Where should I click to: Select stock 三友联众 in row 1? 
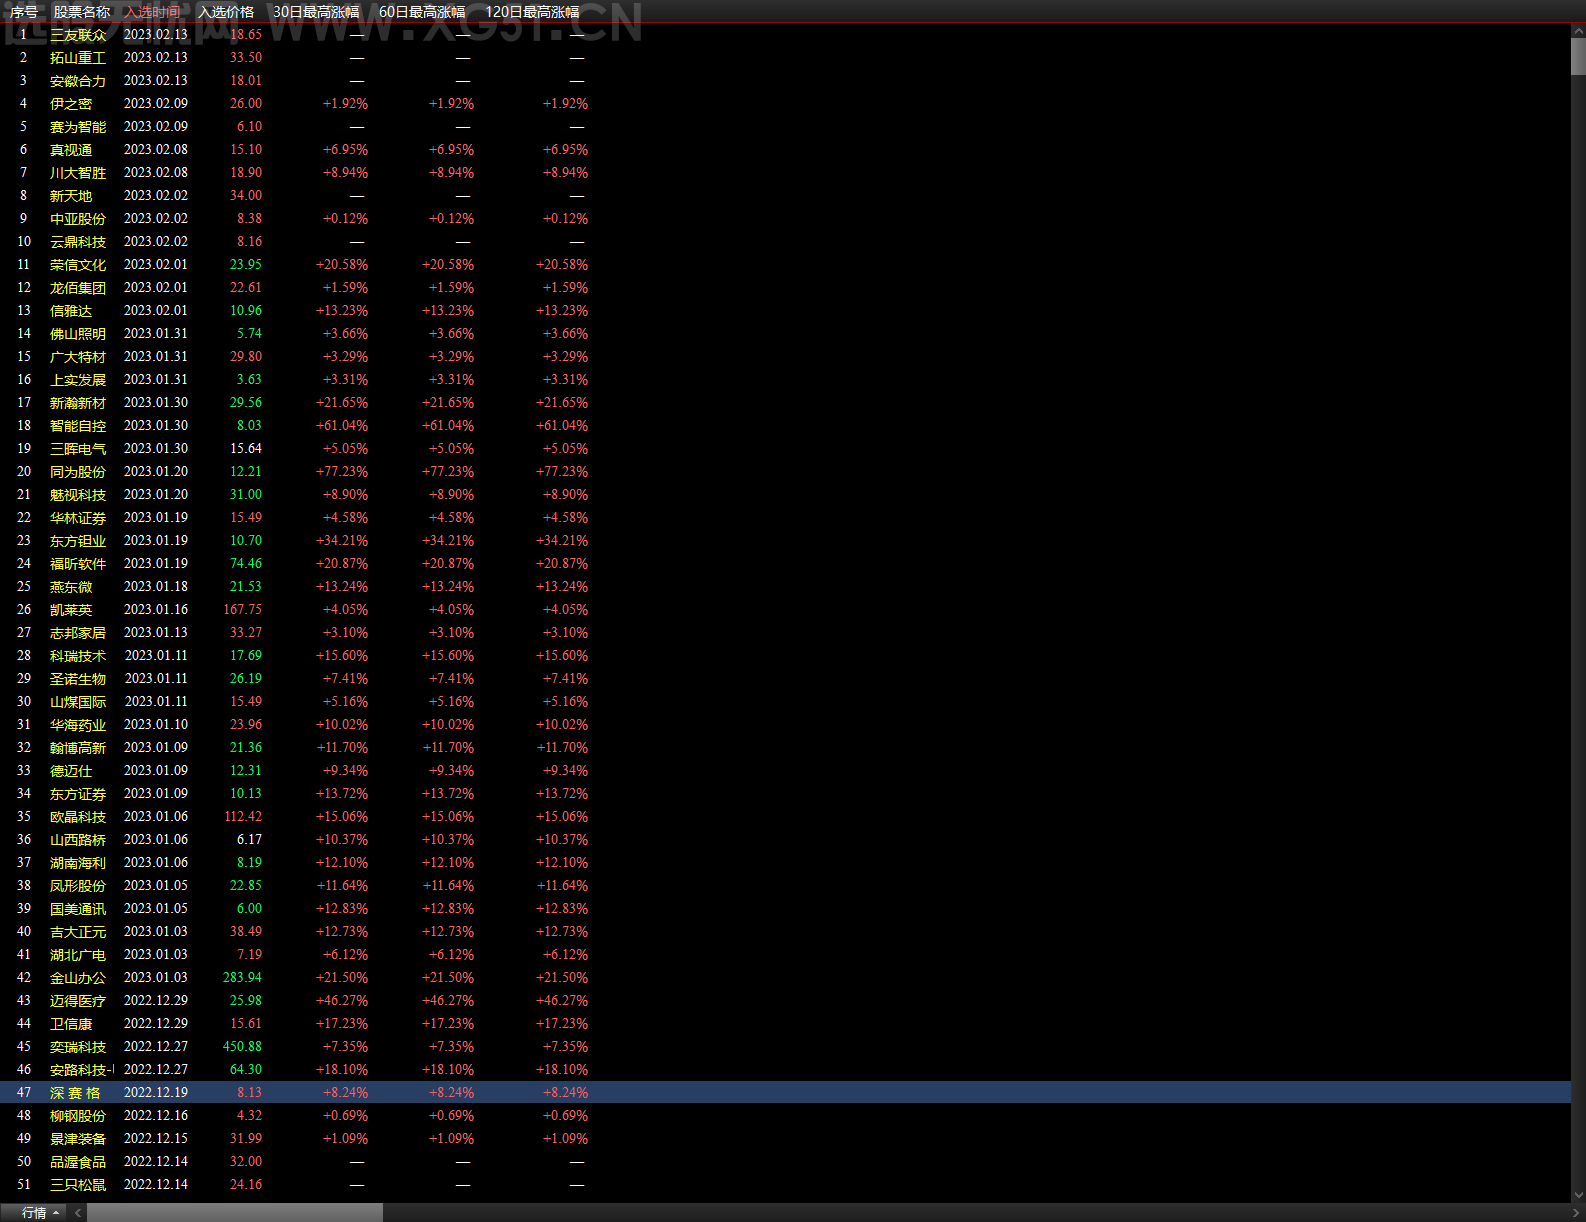tap(78, 35)
